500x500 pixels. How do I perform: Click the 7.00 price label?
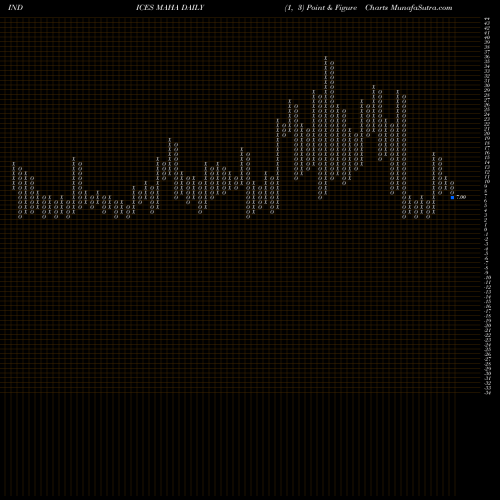pyautogui.click(x=461, y=197)
